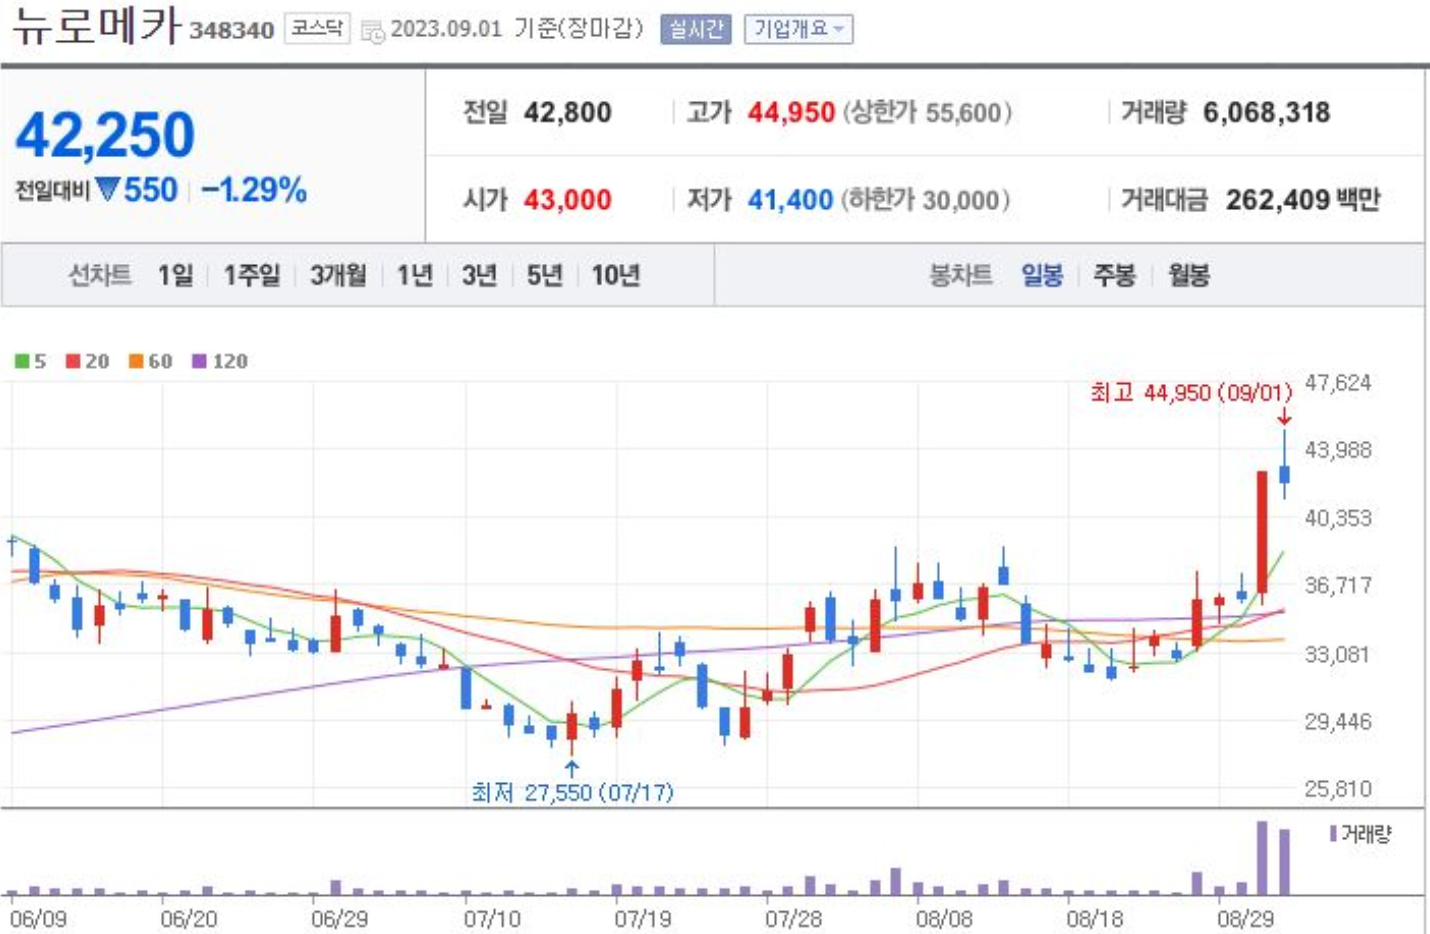Click the 07/19 date axis label
Screen dimensions: 1430x934
tap(642, 918)
